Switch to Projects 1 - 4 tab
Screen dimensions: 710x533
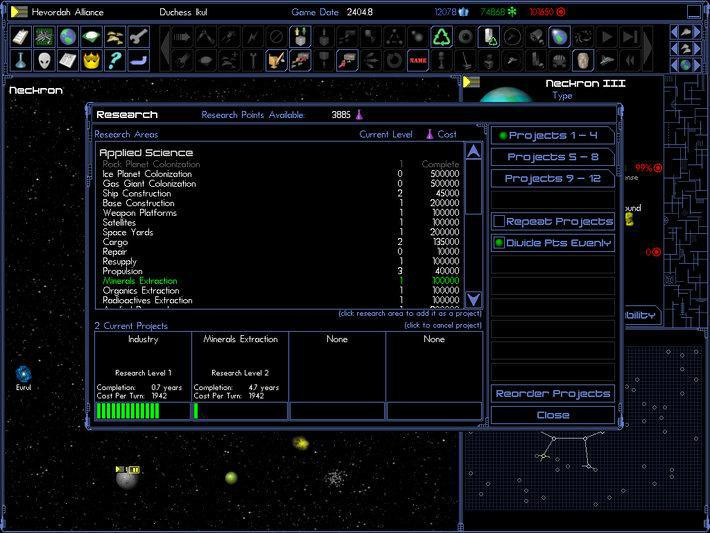[x=552, y=135]
